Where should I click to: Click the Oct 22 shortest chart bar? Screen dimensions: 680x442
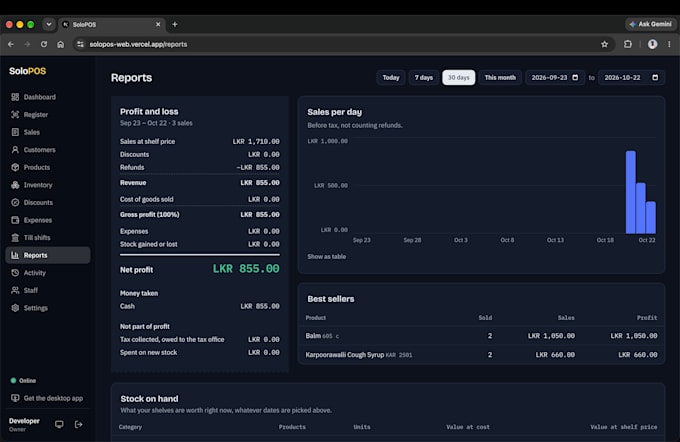(x=651, y=217)
